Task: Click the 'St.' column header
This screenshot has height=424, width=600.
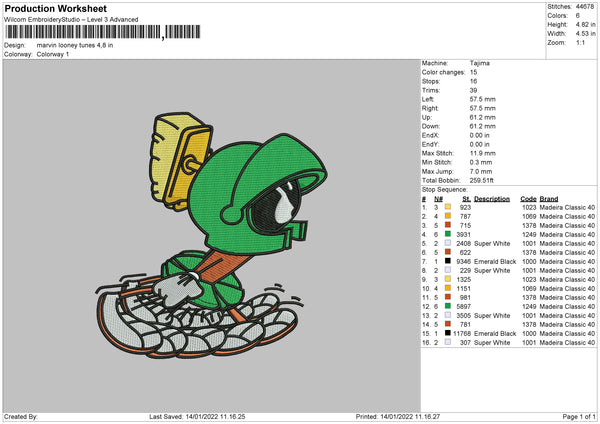Action: coord(466,199)
